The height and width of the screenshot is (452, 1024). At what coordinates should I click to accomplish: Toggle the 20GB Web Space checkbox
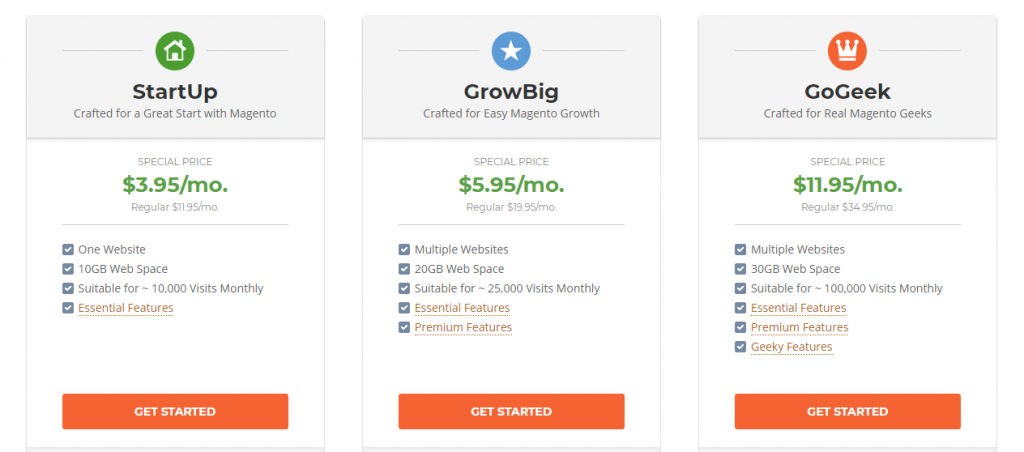point(404,269)
